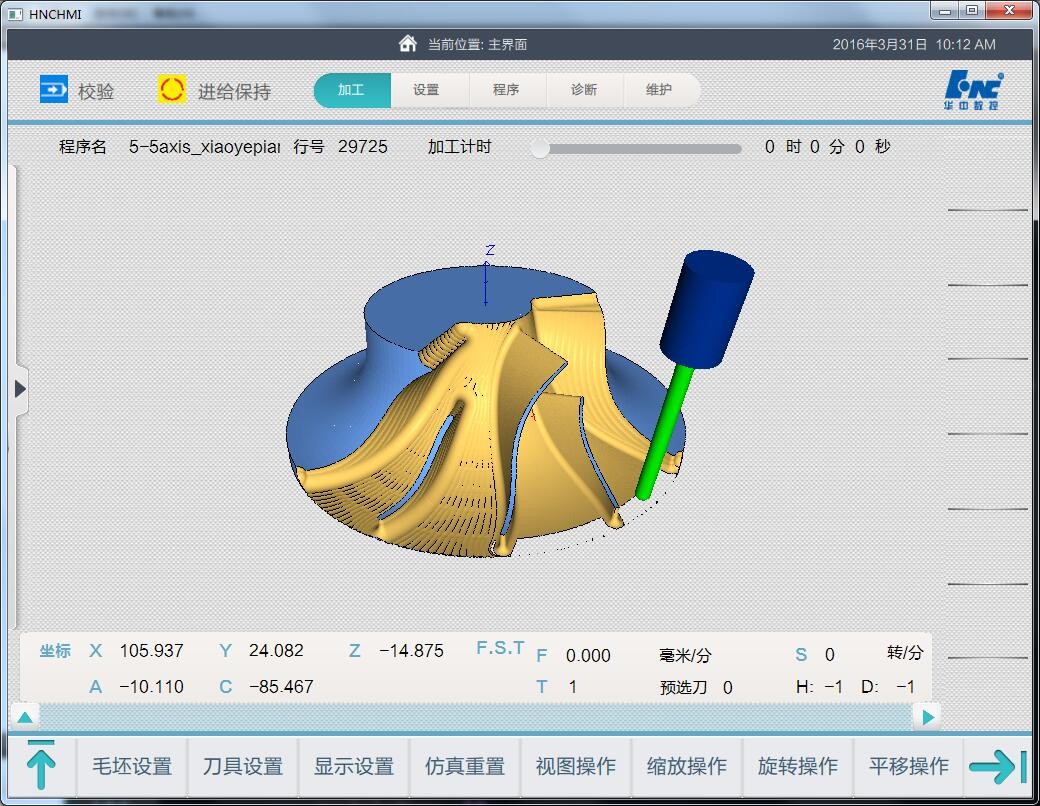Open the 维护 tab
The height and width of the screenshot is (806, 1040).
[x=659, y=90]
